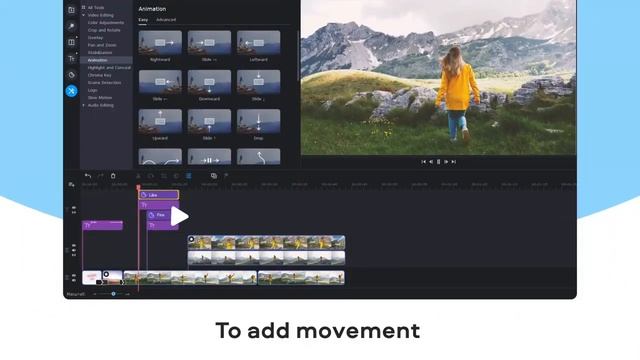Open the Chroma Key tool
This screenshot has height=360, width=640.
coord(100,75)
